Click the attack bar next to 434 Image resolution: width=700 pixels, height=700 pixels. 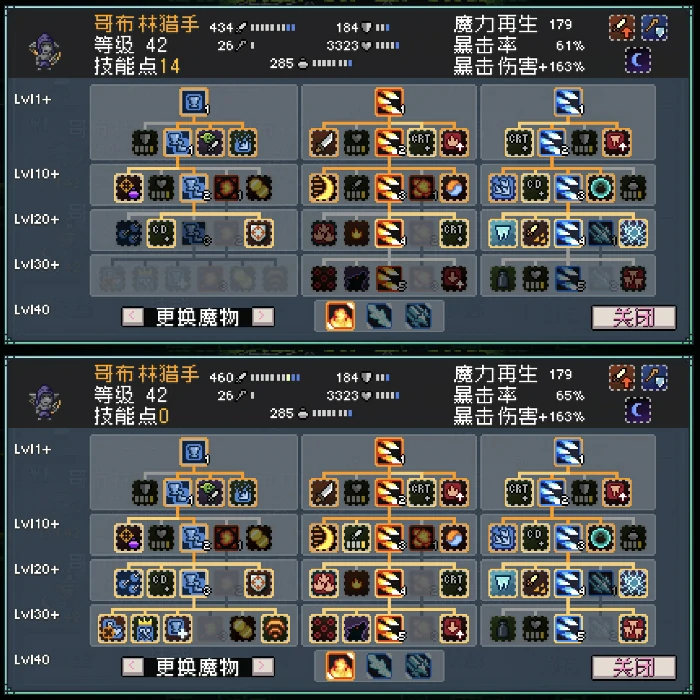[x=272, y=28]
